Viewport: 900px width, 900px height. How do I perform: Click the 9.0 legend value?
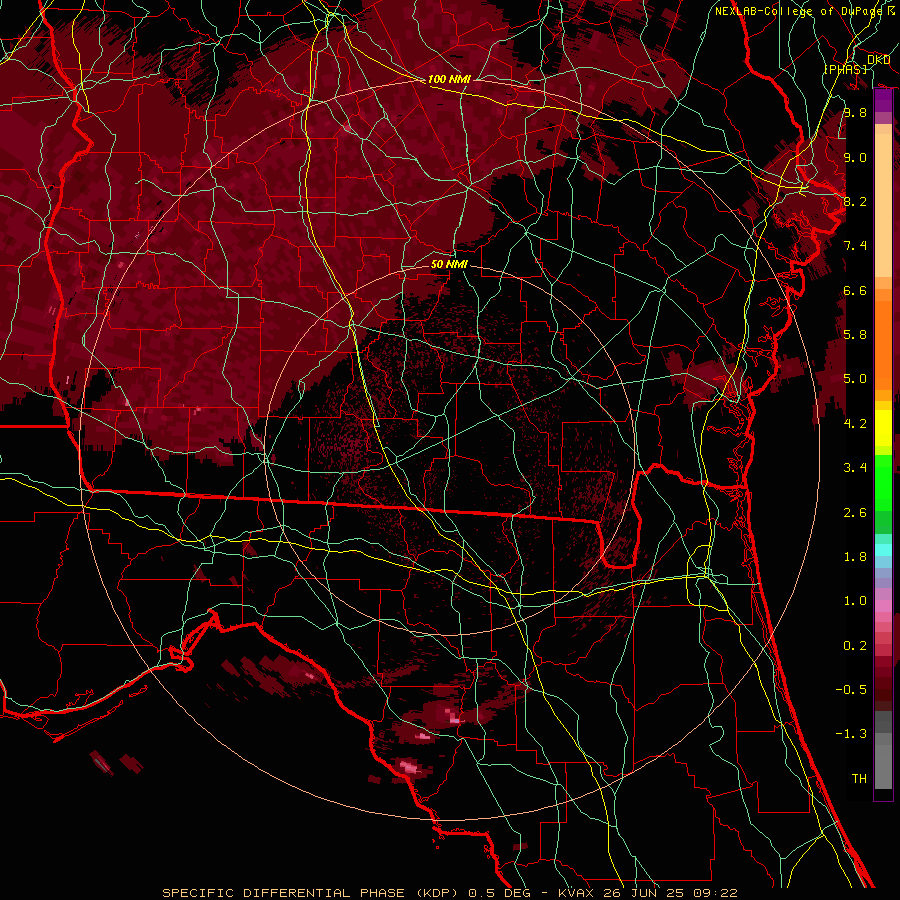click(855, 157)
